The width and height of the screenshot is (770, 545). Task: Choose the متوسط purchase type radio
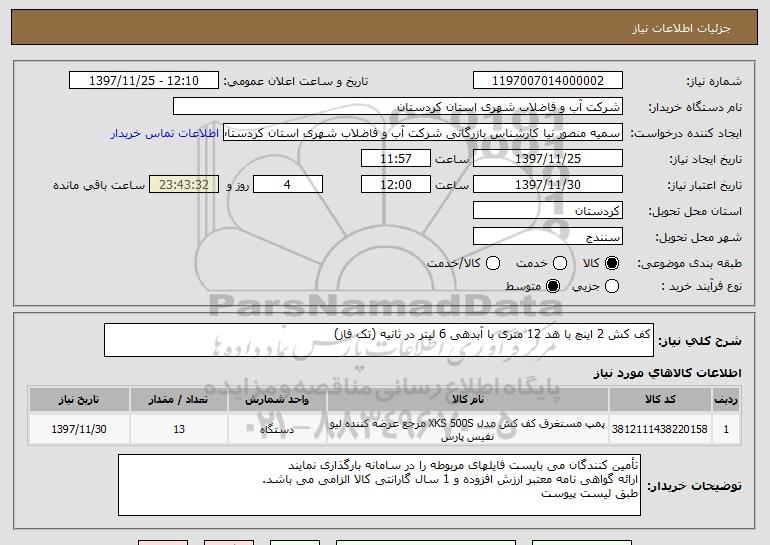(553, 286)
